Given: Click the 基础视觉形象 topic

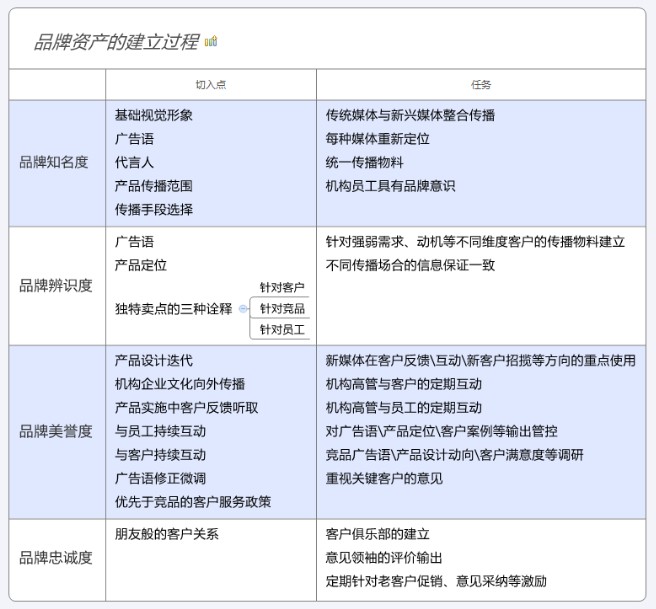Looking at the screenshot, I should pos(154,115).
